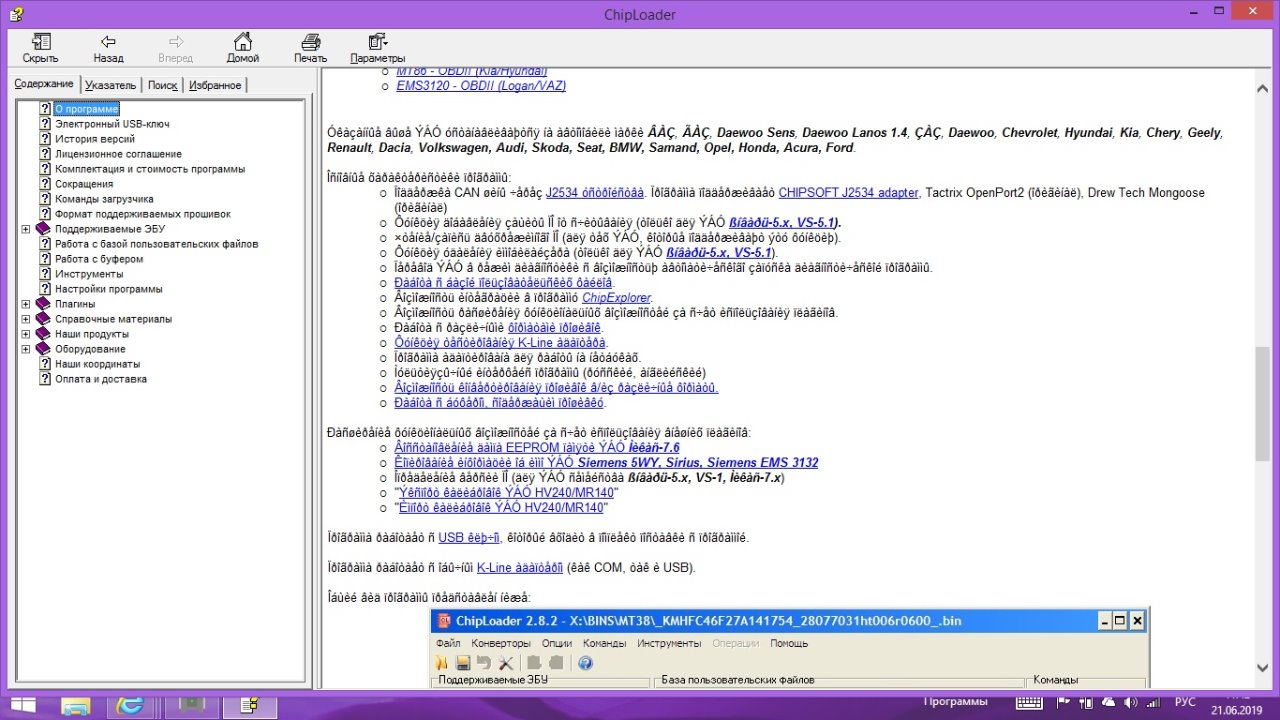Switch to the Указатель tab
The image size is (1280, 720).
click(x=110, y=85)
